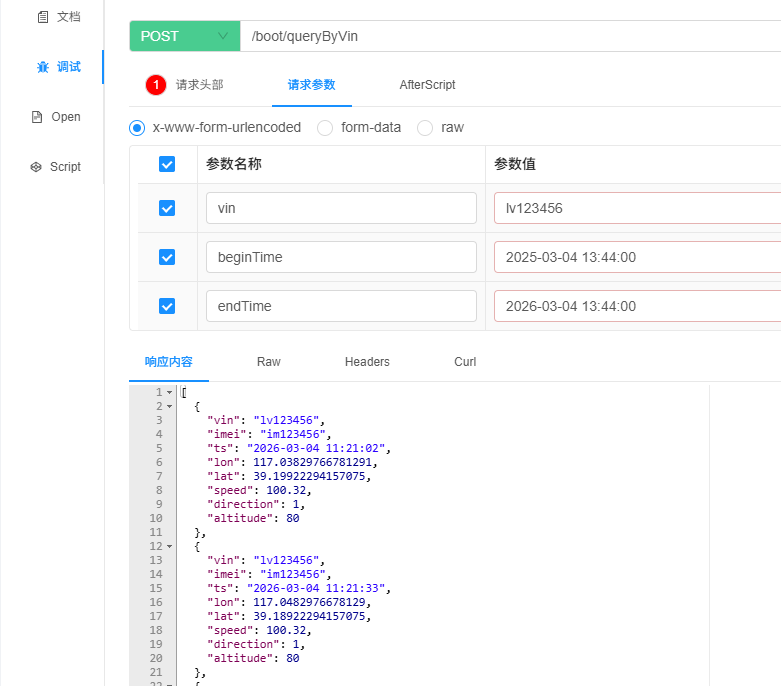Screen dimensions: 781x686
Task: Click the beginTime value input field
Action: pos(638,257)
